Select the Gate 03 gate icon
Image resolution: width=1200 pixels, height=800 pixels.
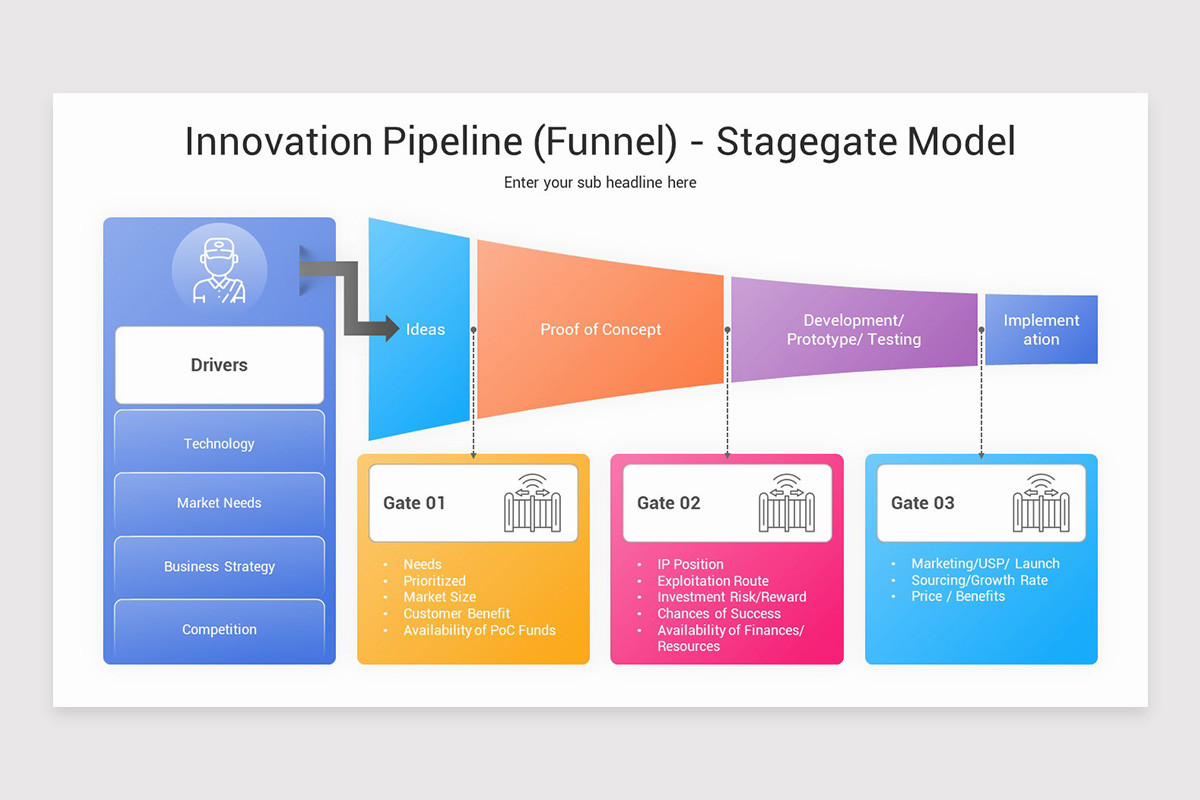click(1040, 503)
